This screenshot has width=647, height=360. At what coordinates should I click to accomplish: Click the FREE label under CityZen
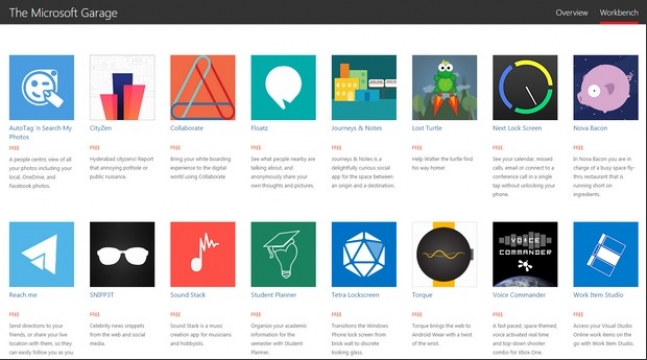[x=95, y=147]
